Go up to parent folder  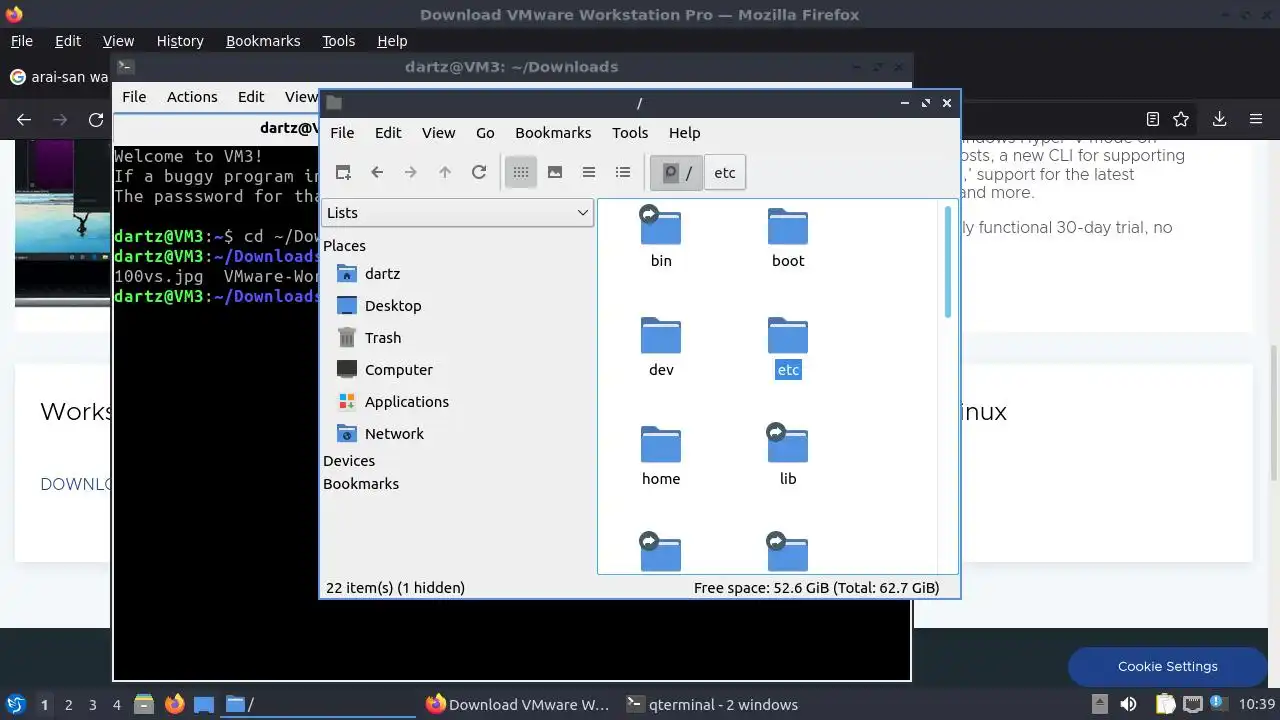coord(445,172)
